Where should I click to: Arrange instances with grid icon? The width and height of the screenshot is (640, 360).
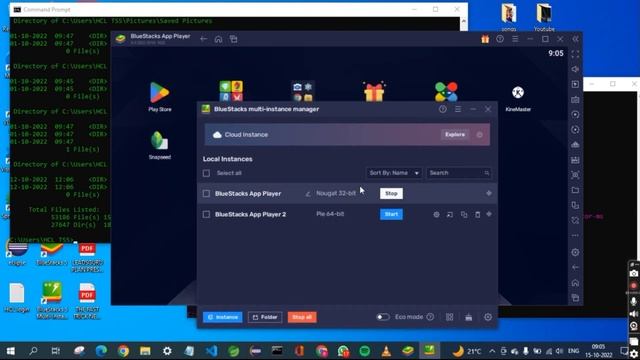(449, 317)
